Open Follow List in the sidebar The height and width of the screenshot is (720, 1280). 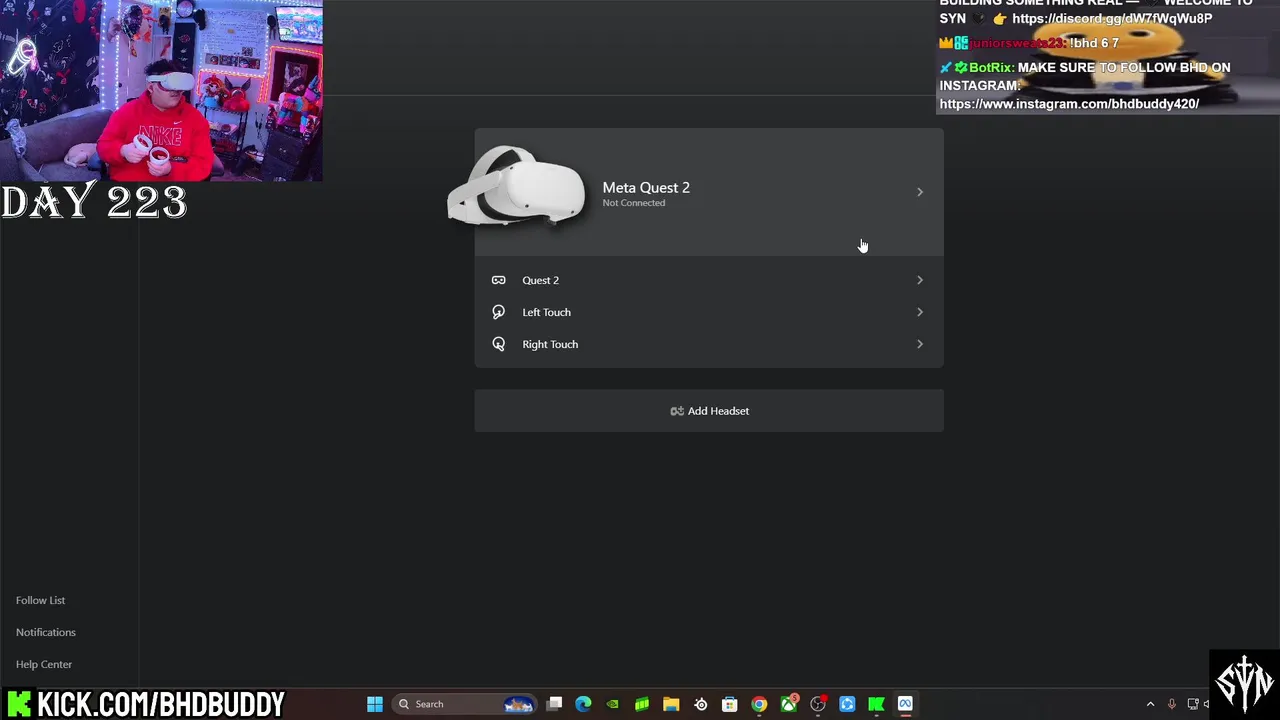(40, 600)
